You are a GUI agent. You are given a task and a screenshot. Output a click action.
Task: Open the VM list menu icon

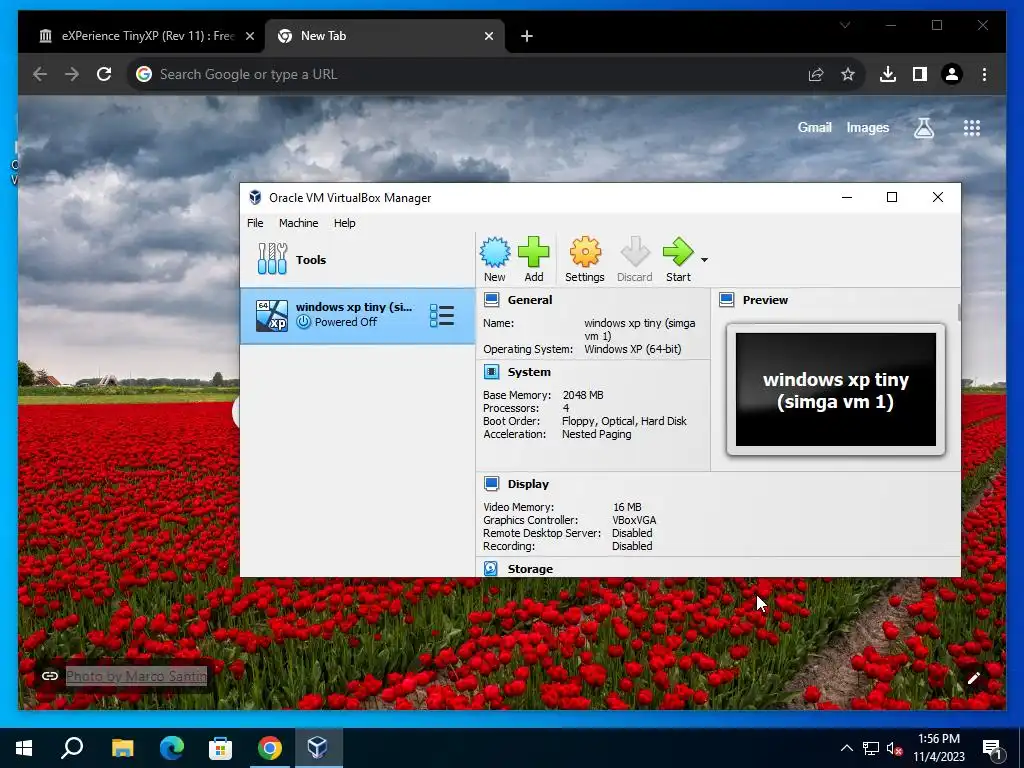(441, 315)
